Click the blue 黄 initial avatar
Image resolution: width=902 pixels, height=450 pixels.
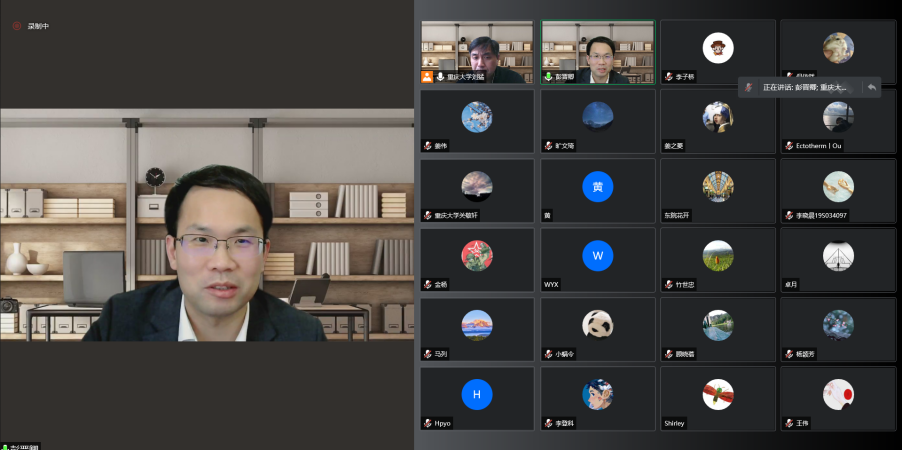(x=598, y=186)
